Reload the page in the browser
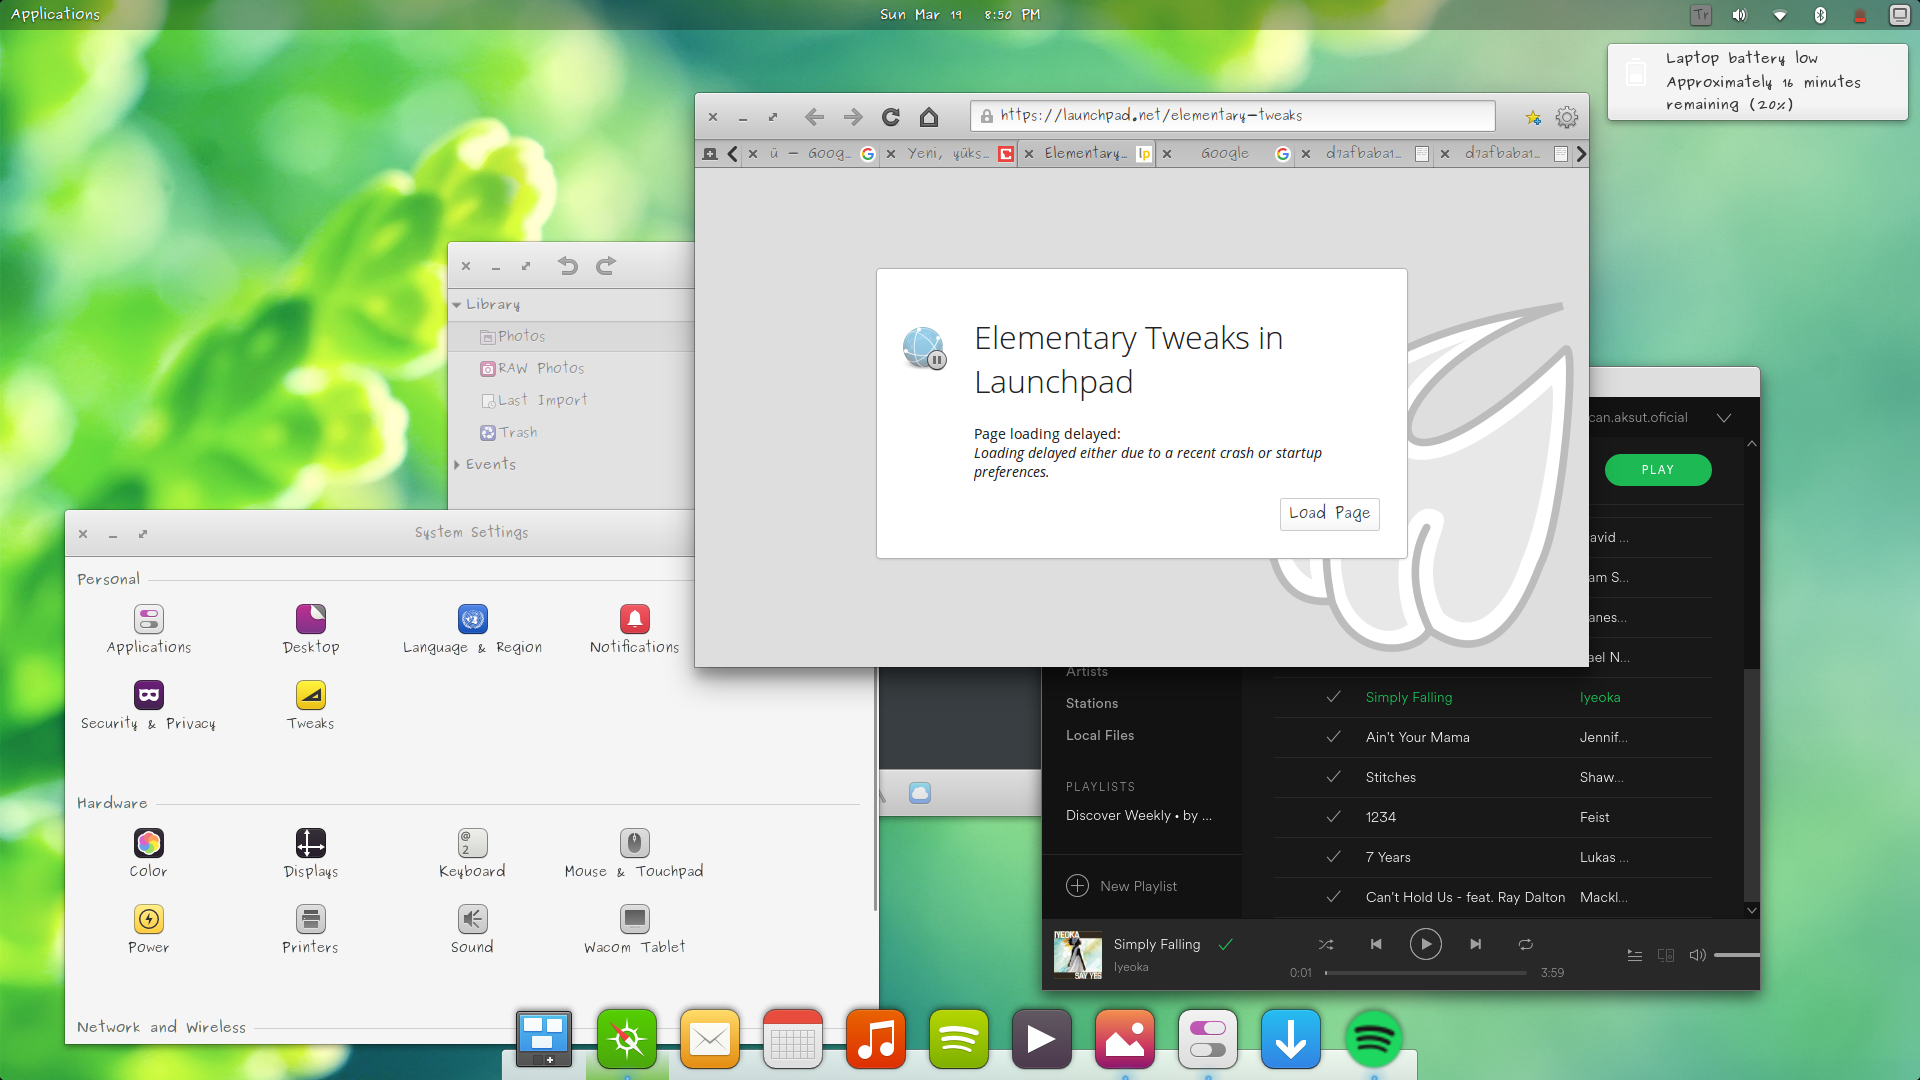The width and height of the screenshot is (1920, 1080). click(891, 117)
